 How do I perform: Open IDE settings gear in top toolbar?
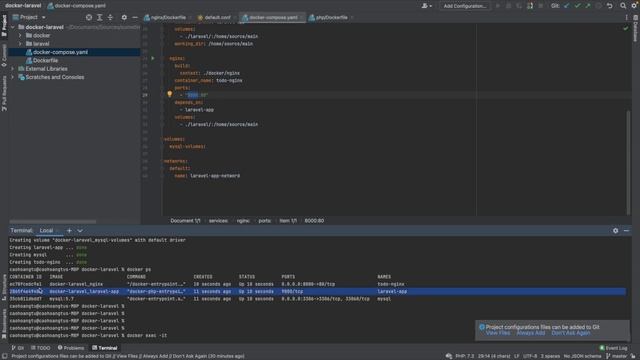pyautogui.click(x=635, y=6)
